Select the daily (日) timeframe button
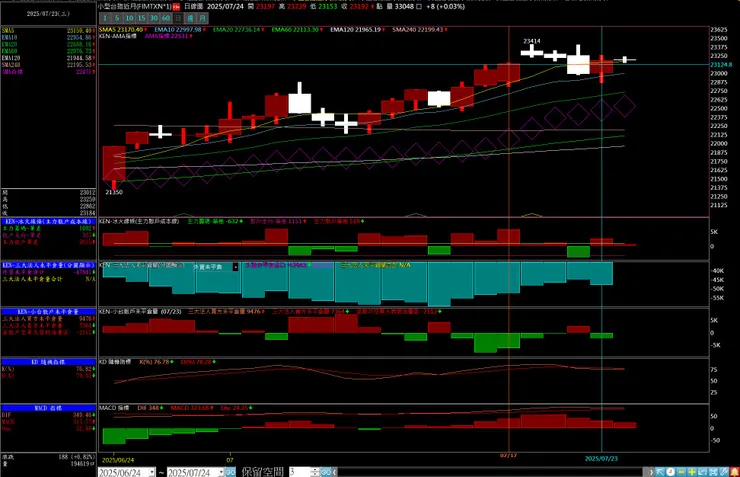Viewport: 740px width, 477px height. pos(178,18)
